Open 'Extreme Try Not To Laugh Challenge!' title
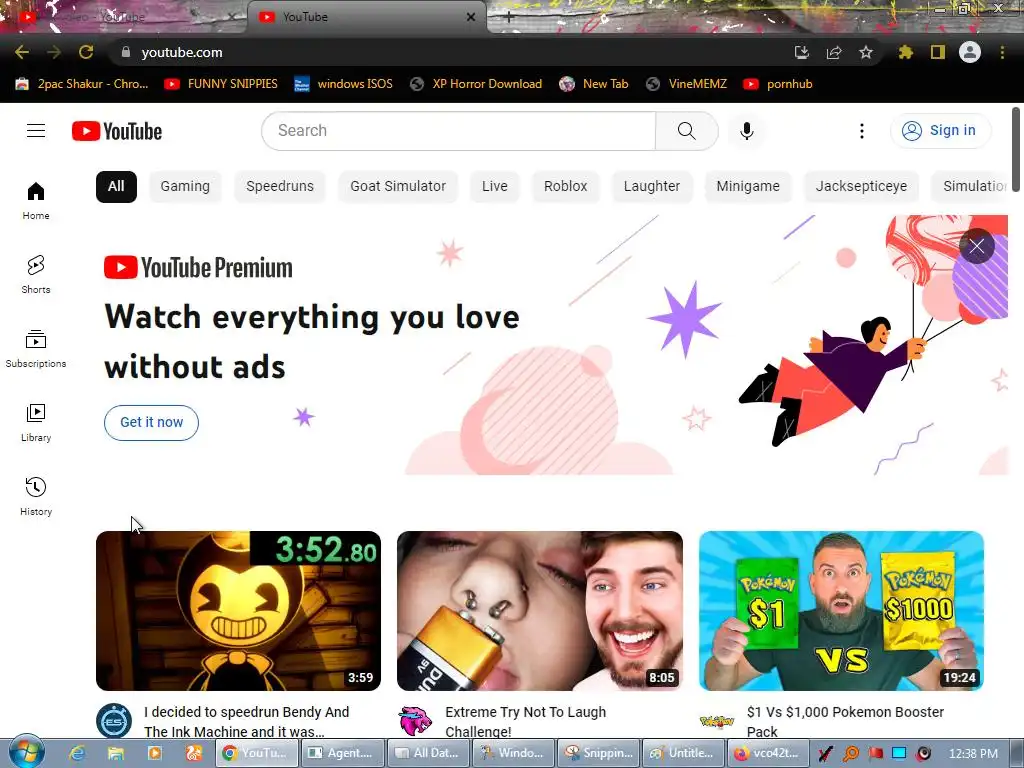This screenshot has height=768, width=1024. pos(526,722)
